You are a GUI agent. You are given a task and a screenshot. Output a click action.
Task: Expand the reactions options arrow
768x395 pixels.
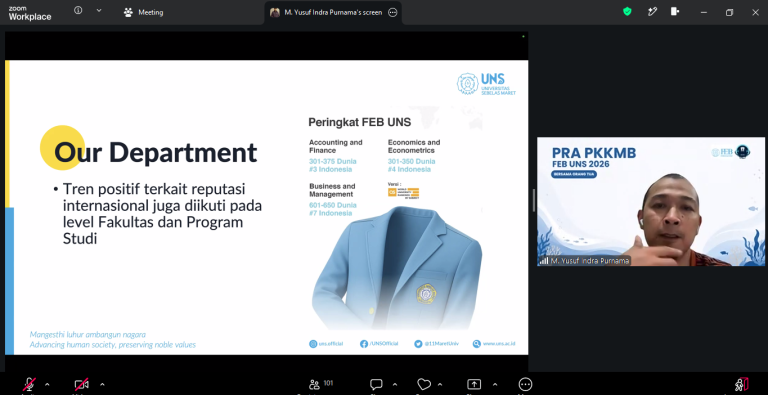(440, 384)
